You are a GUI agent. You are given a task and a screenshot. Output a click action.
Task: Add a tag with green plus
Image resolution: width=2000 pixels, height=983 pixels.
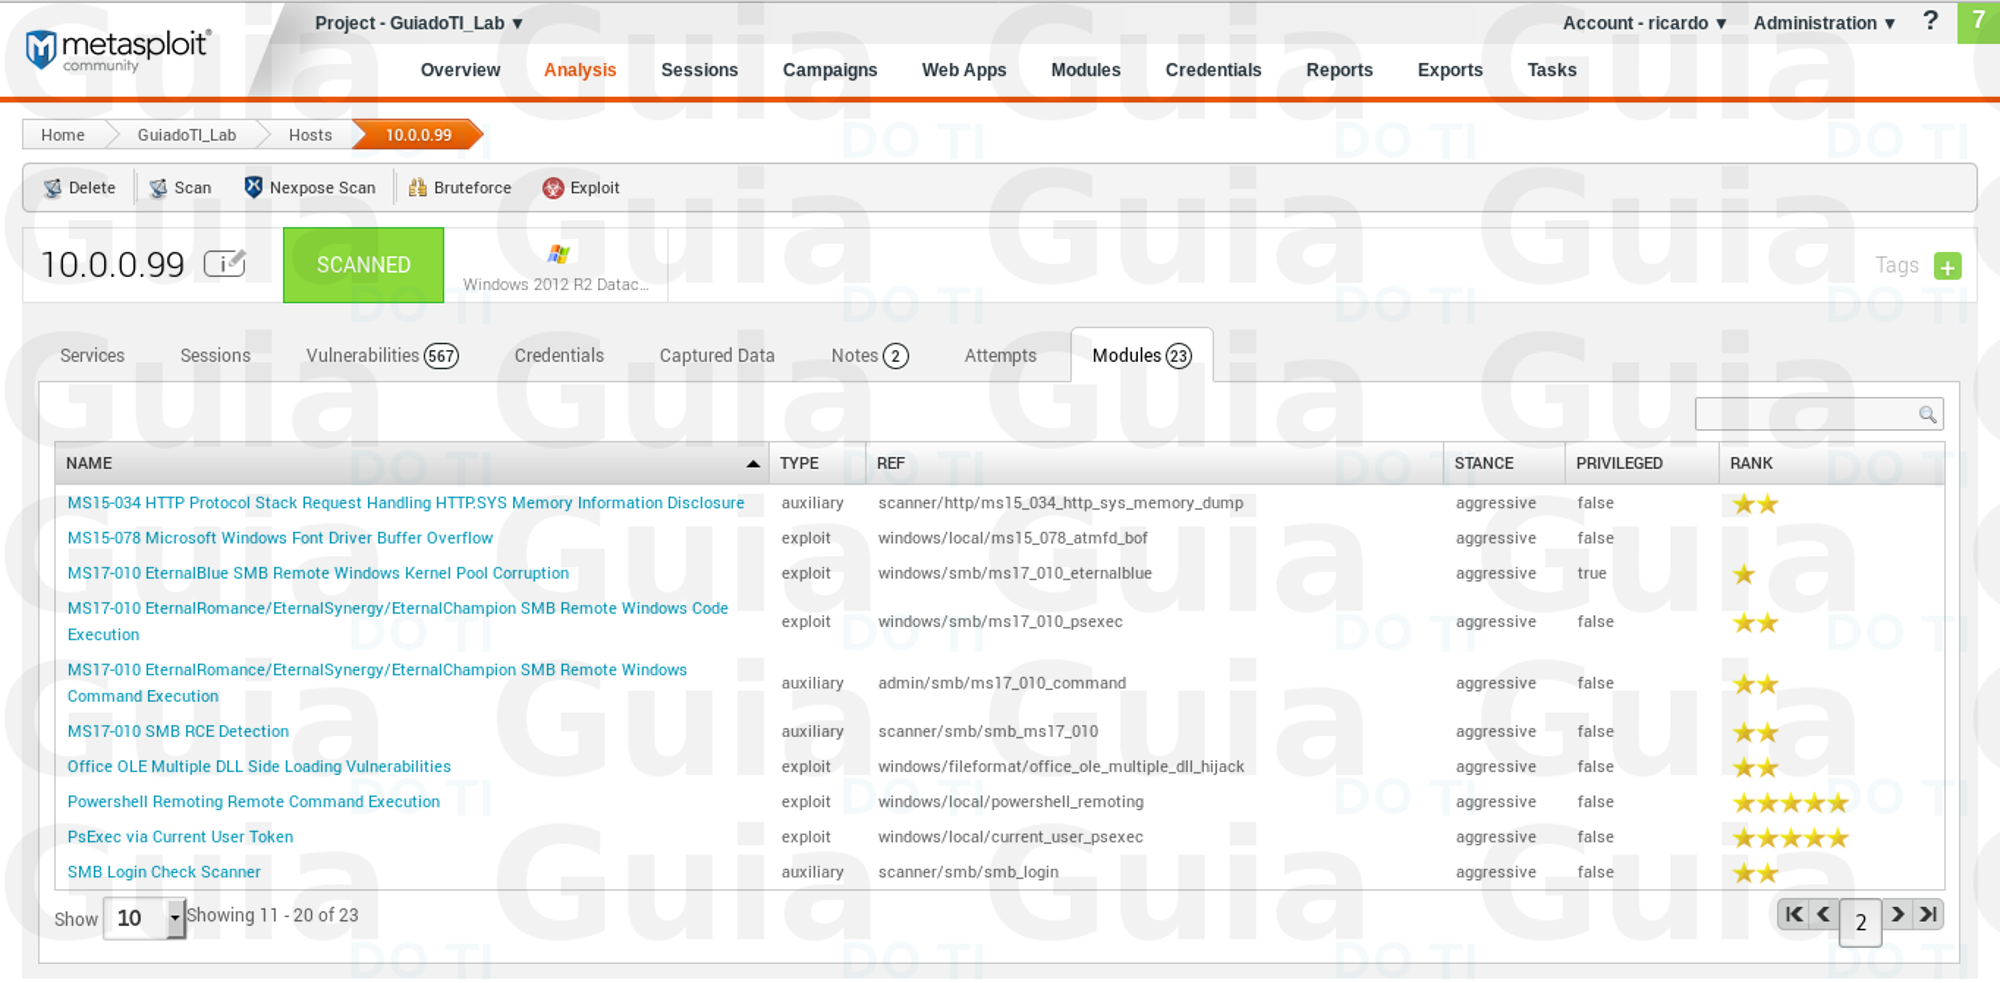pyautogui.click(x=1947, y=267)
